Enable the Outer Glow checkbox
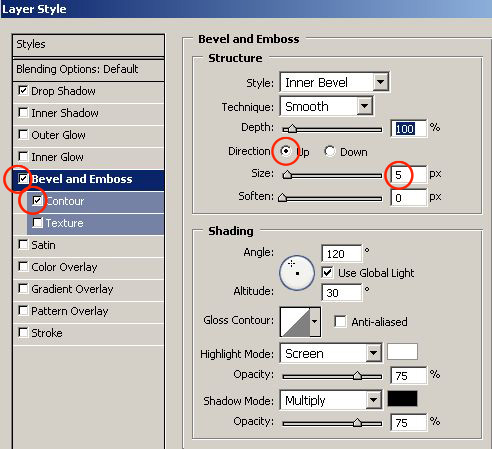 point(23,134)
